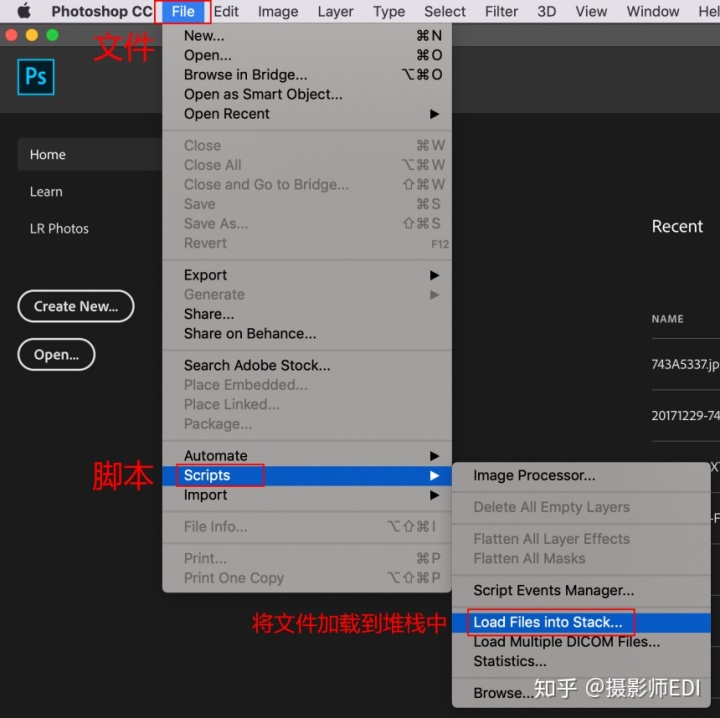Choose Open... in the File menu

pos(307,55)
